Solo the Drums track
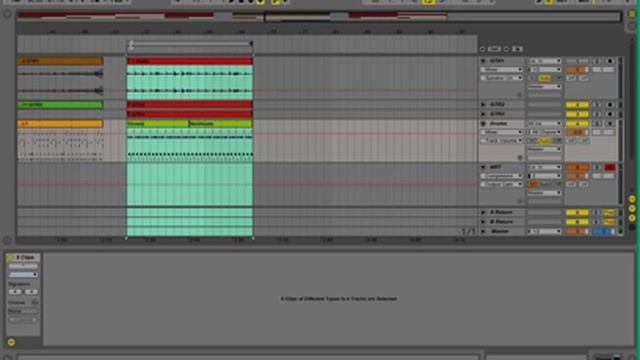 click(597, 123)
